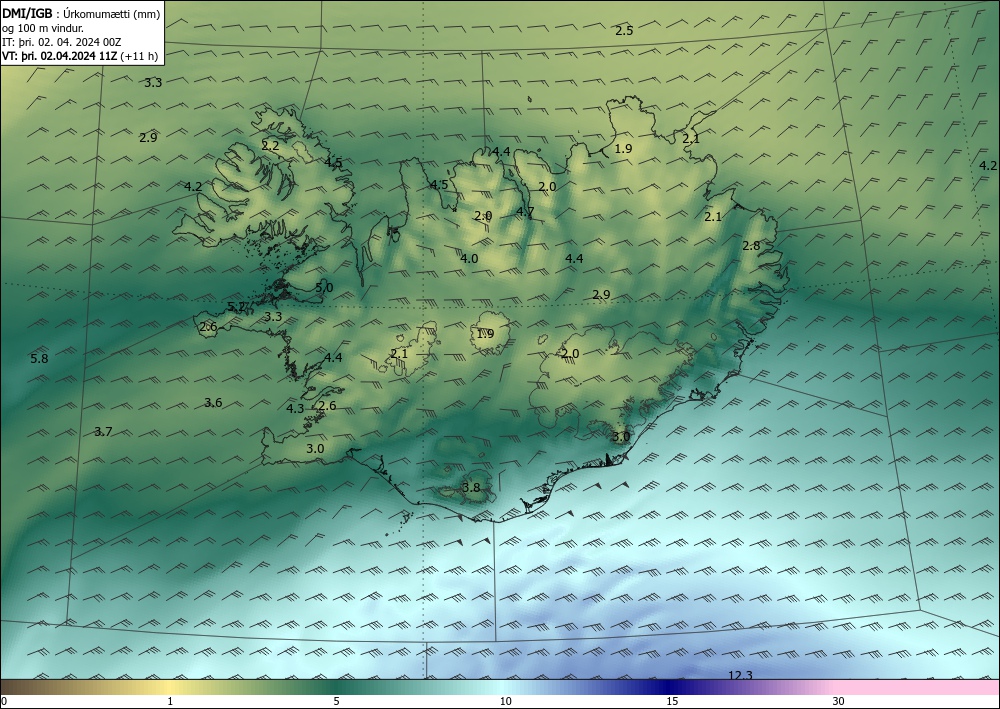This screenshot has width=1000, height=709.
Task: Click the 'og 100 m vindur.' legend line
Action: tap(42, 28)
